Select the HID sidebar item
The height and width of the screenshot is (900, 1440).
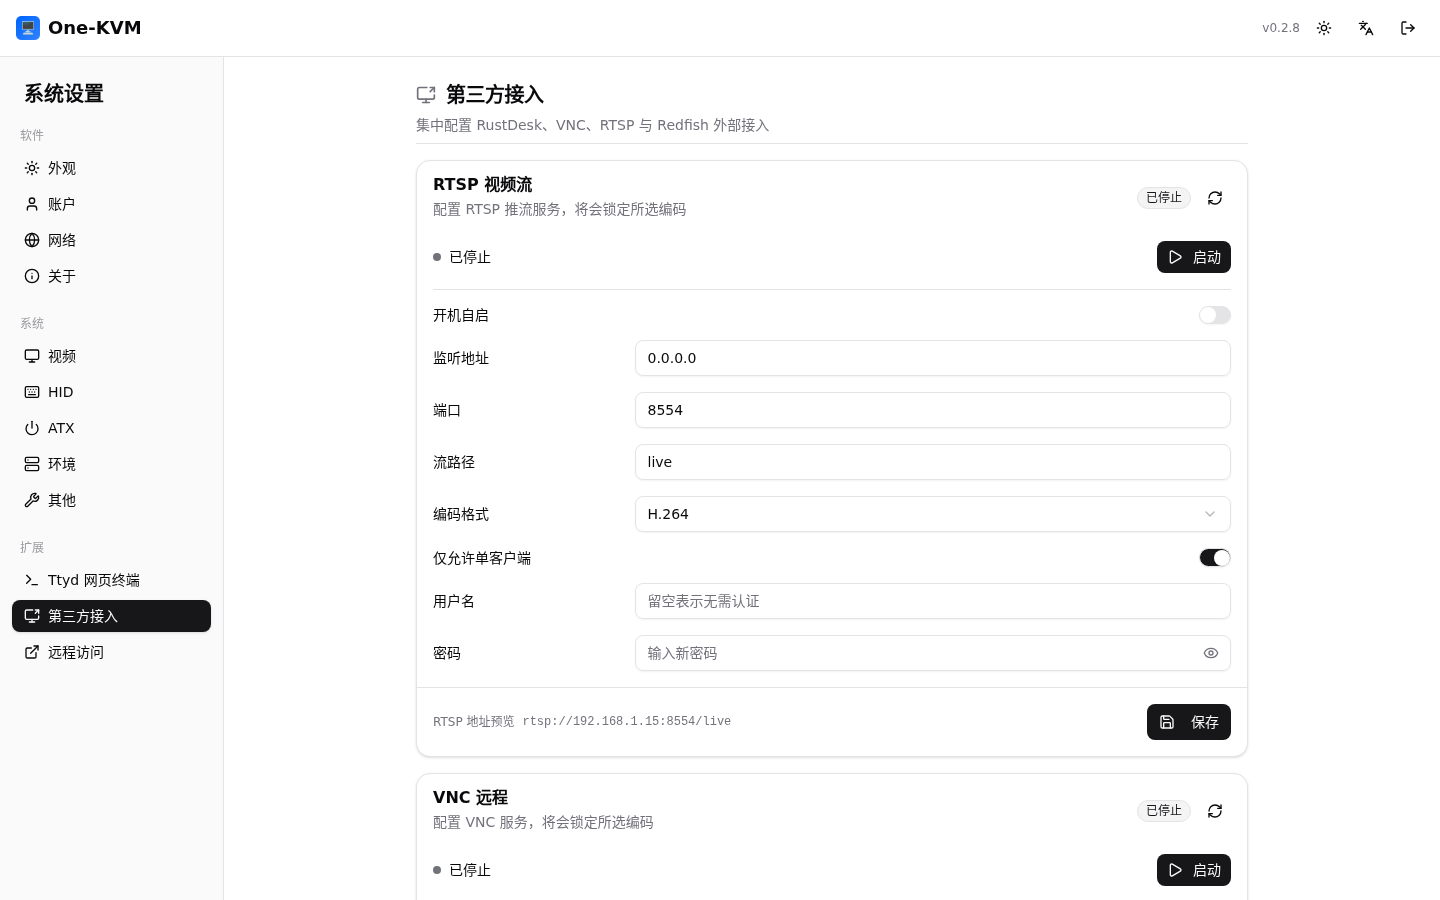[111, 392]
